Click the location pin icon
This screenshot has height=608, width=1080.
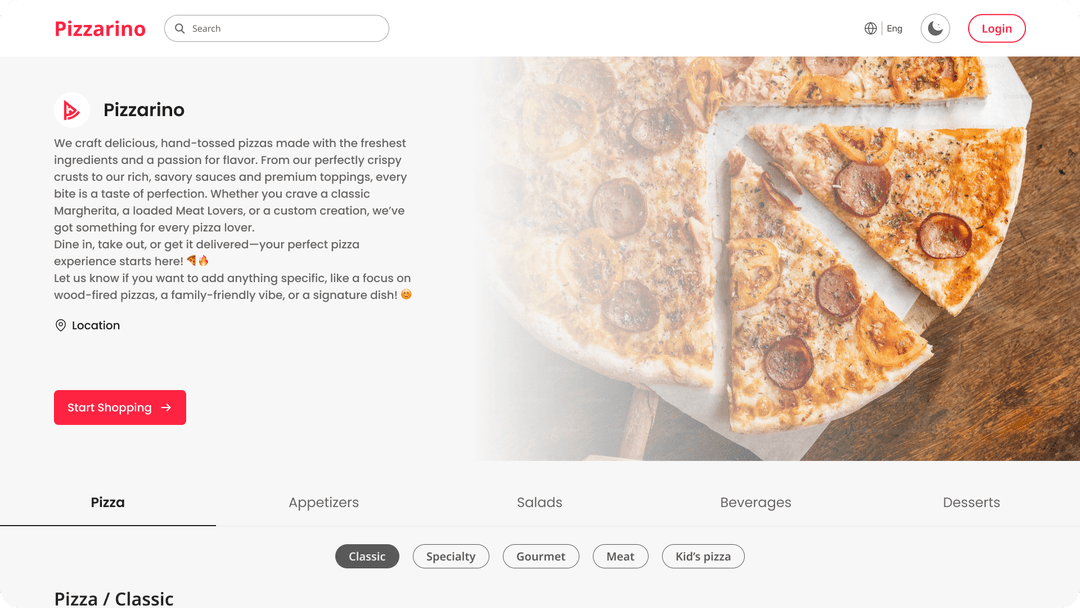coord(61,325)
